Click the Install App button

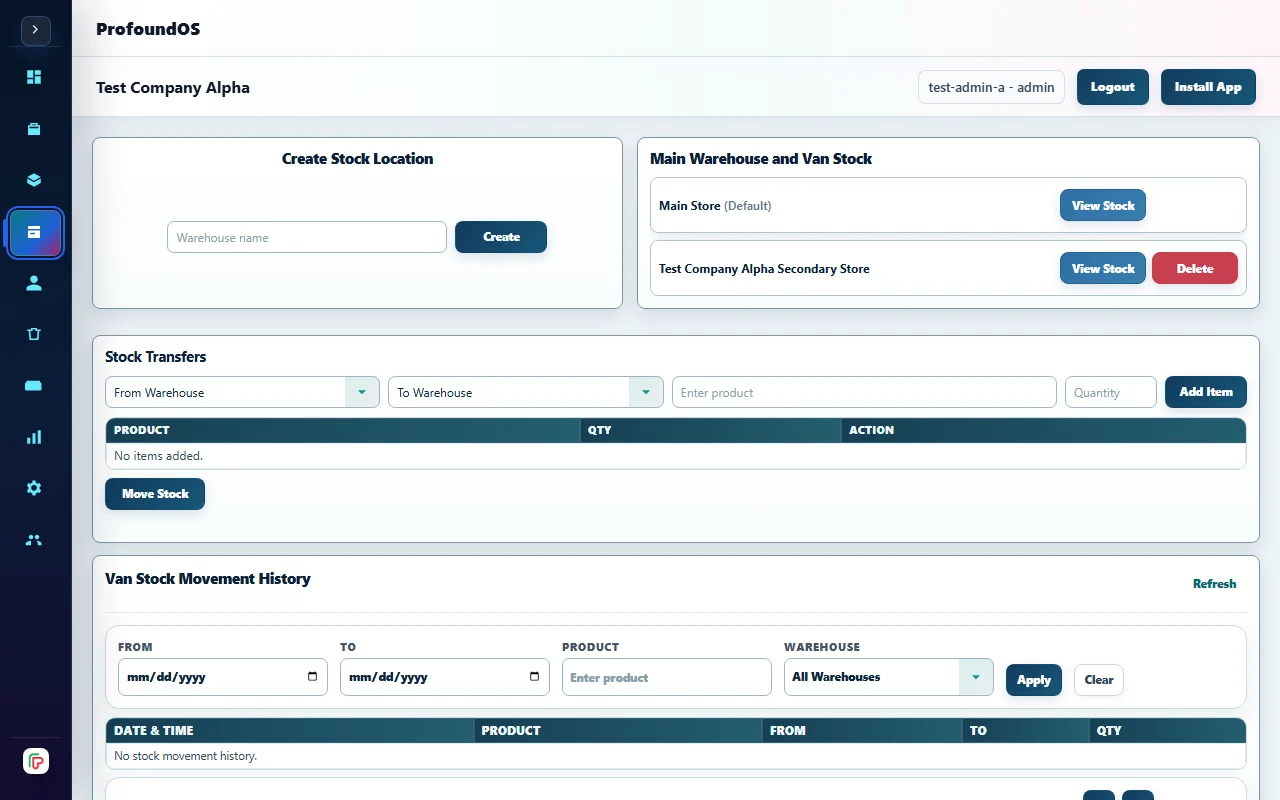click(x=1208, y=87)
